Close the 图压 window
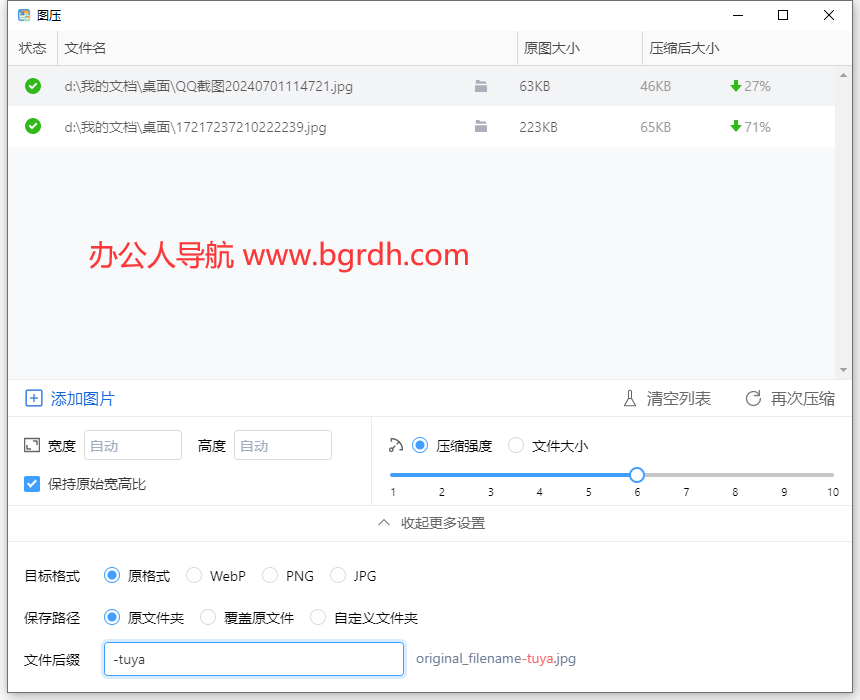860x700 pixels. tap(829, 15)
